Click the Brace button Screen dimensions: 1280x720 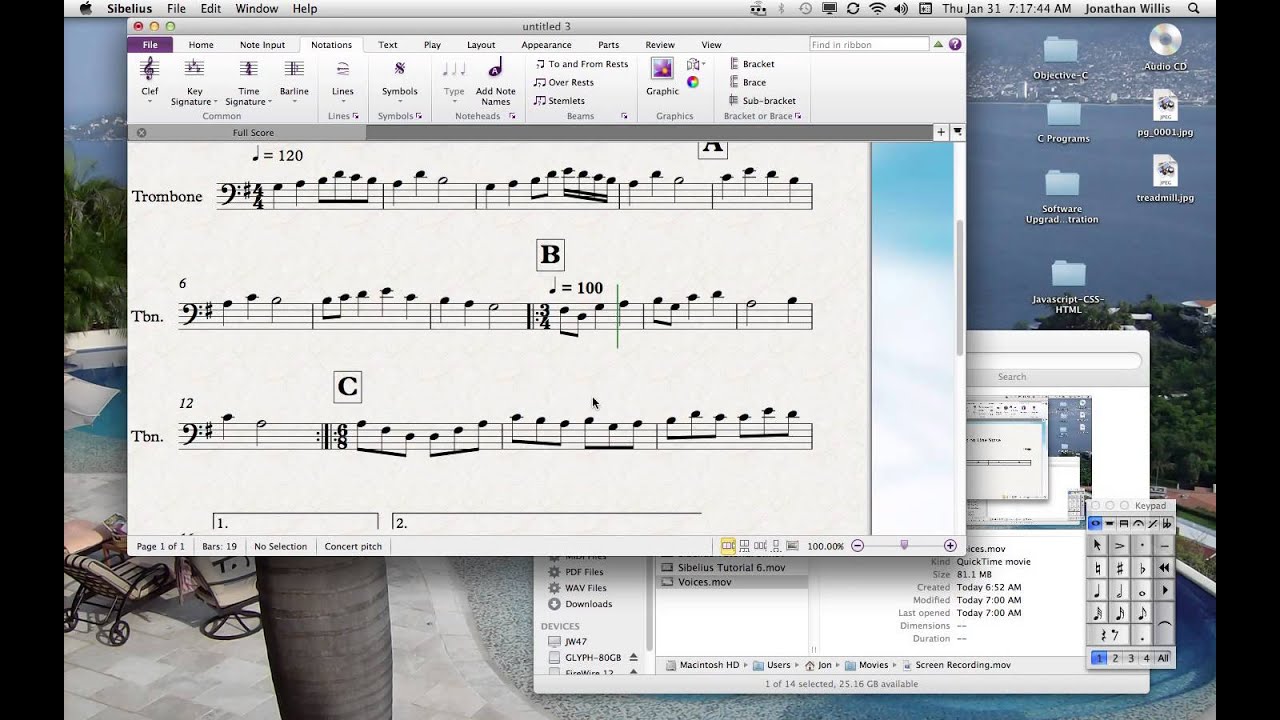pyautogui.click(x=747, y=82)
